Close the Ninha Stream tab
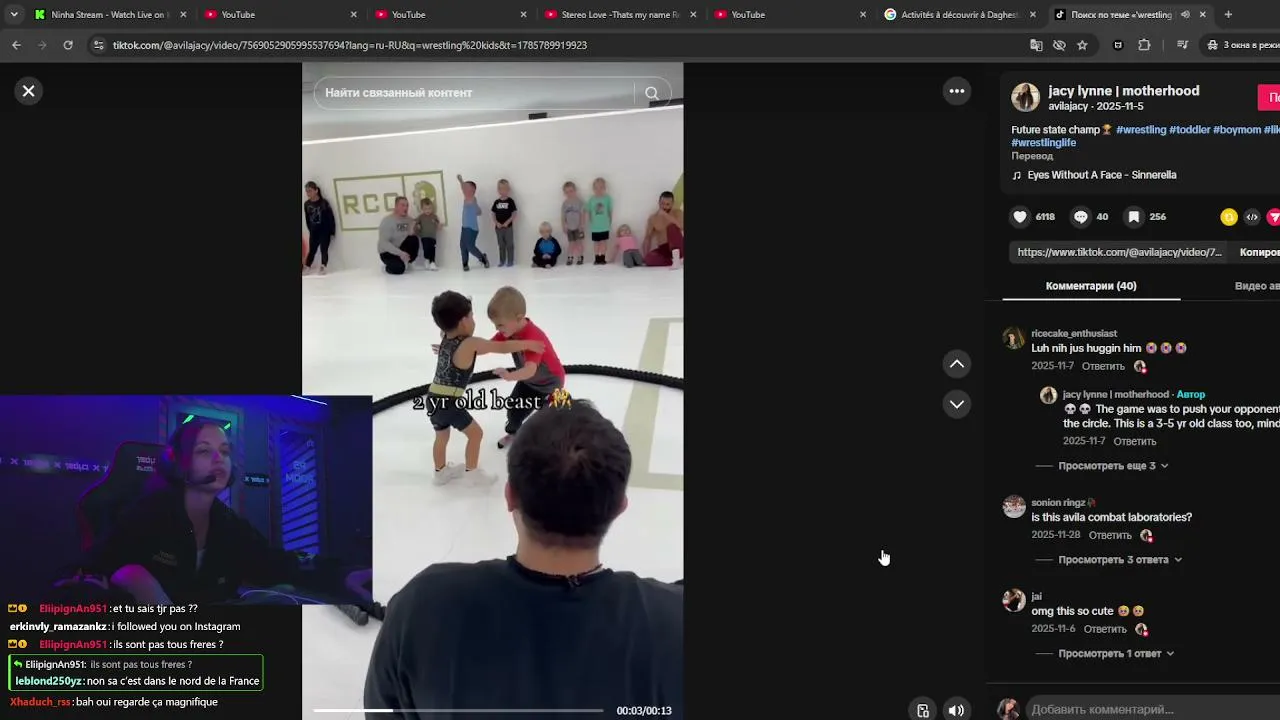Viewport: 1280px width, 720px height. [x=183, y=15]
